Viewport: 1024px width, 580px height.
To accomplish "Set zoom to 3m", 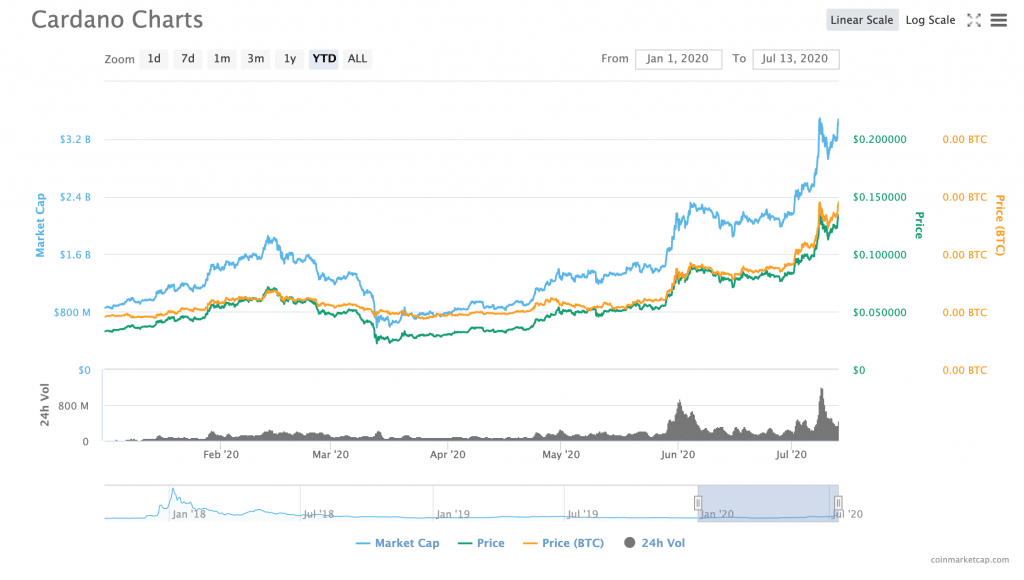I will pyautogui.click(x=256, y=59).
